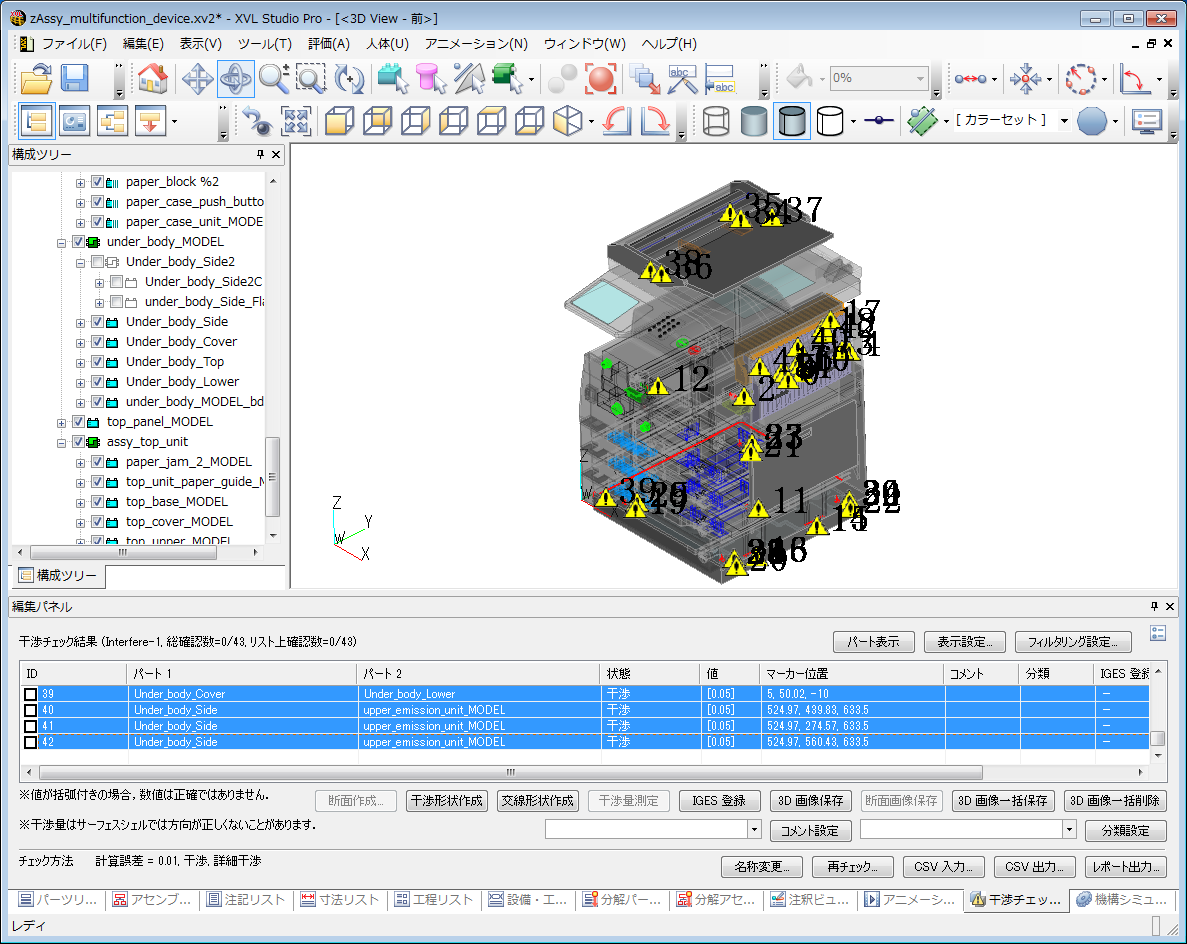
Task: Open the 評価(A) menu
Action: click(x=328, y=44)
